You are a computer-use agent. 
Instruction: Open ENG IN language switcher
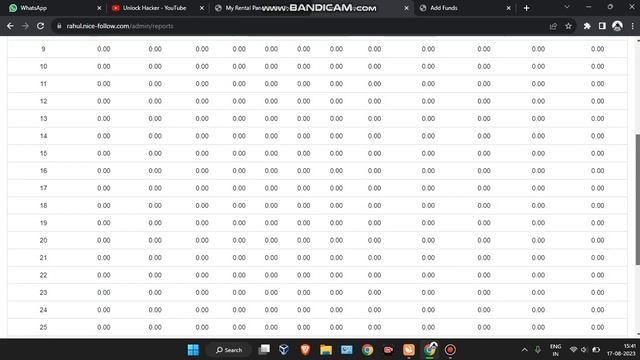coord(556,350)
